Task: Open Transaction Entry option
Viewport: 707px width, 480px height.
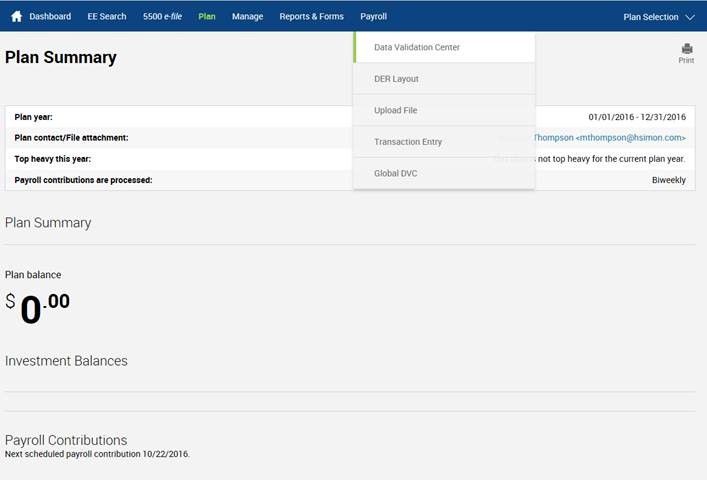Action: click(x=408, y=142)
